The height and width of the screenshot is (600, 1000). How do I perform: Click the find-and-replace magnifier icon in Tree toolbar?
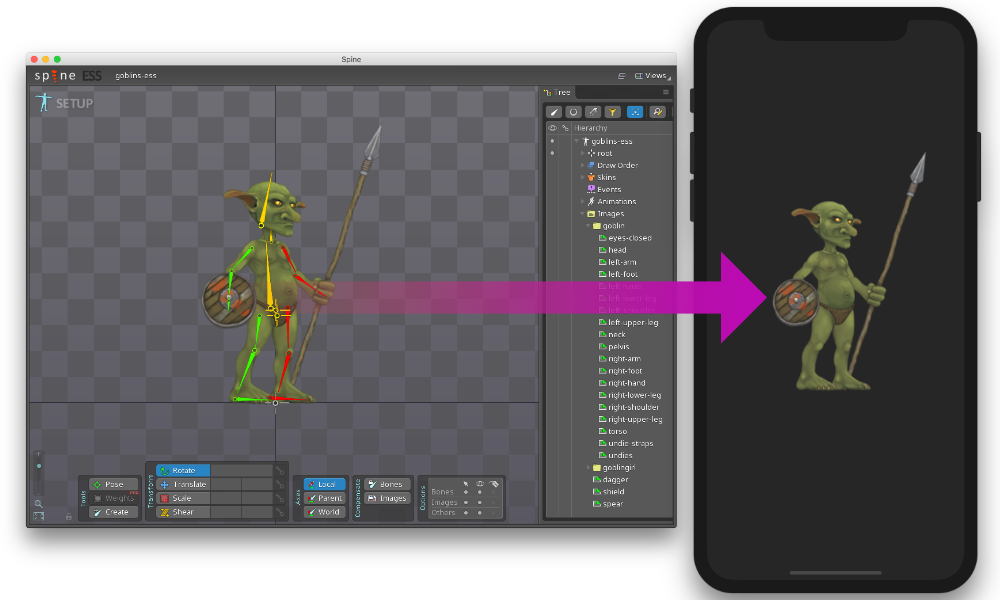(657, 112)
